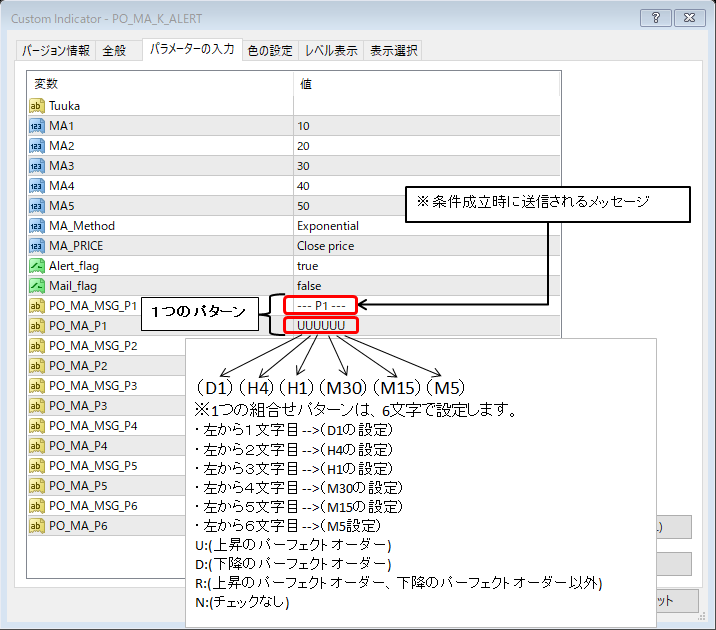Image resolution: width=716 pixels, height=630 pixels.
Task: Select the Alert_flag variable name
Action: [x=74, y=266]
